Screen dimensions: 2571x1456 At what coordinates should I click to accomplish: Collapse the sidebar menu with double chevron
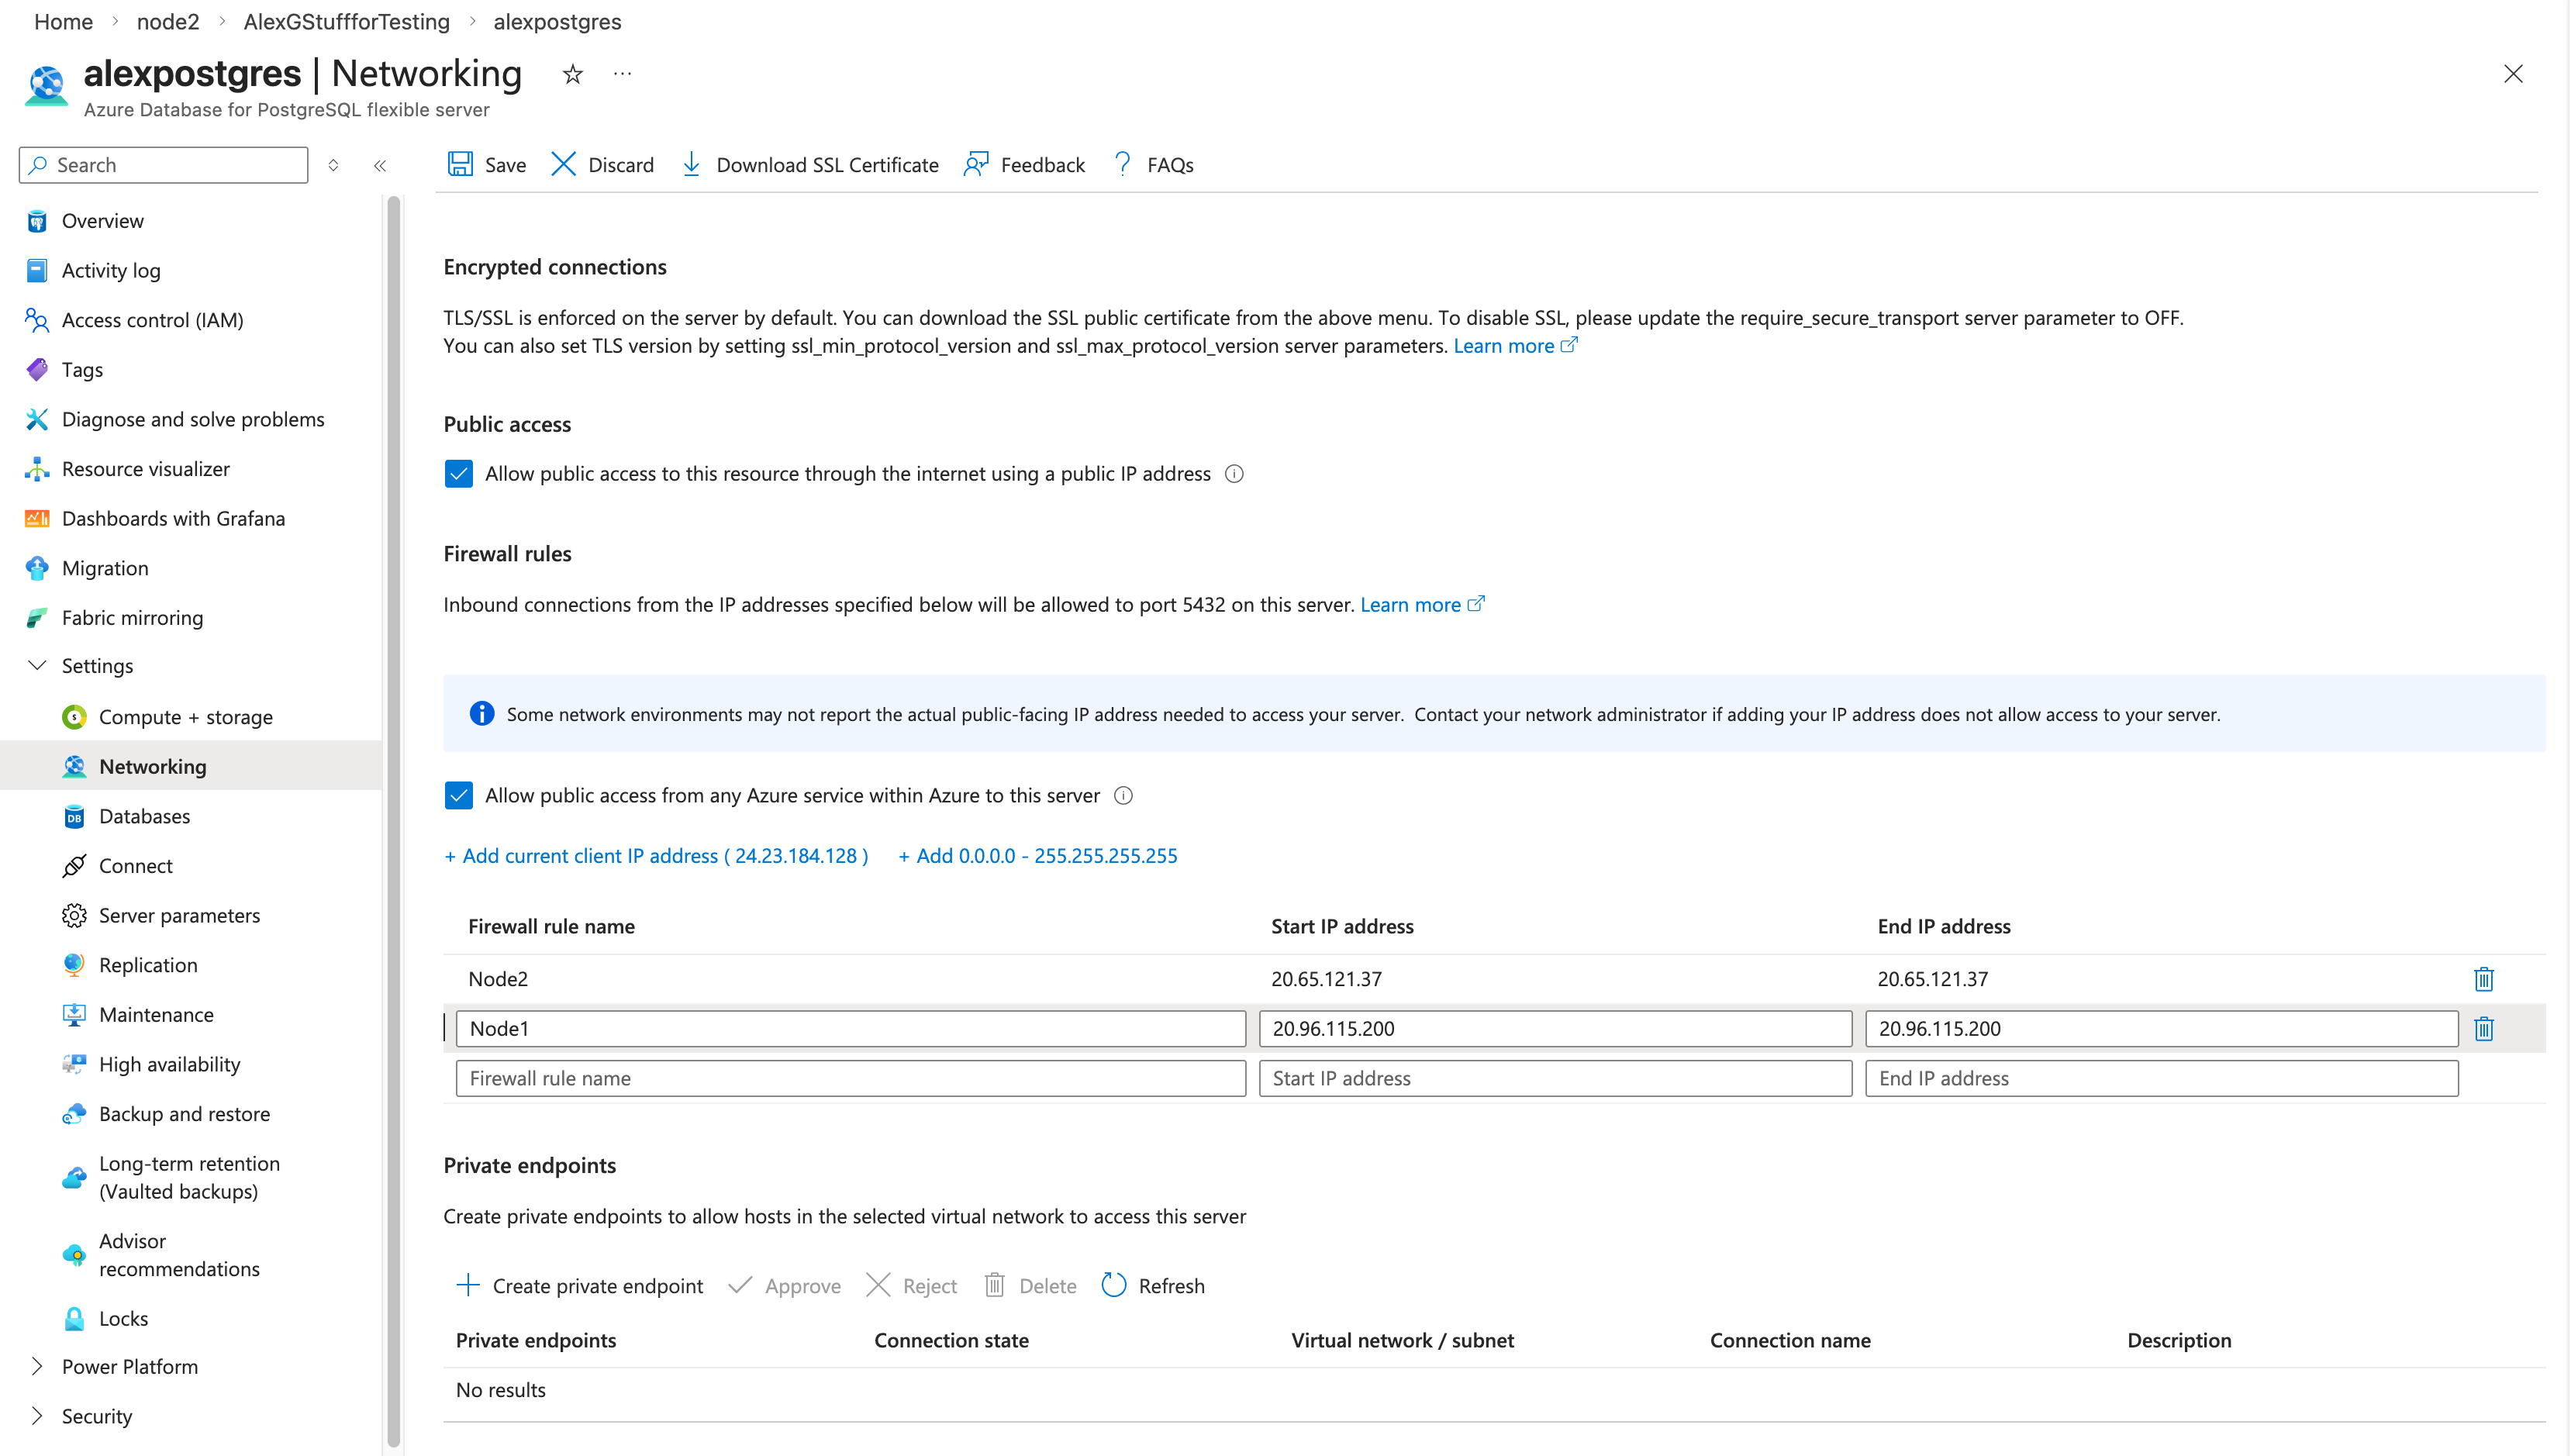click(x=380, y=166)
